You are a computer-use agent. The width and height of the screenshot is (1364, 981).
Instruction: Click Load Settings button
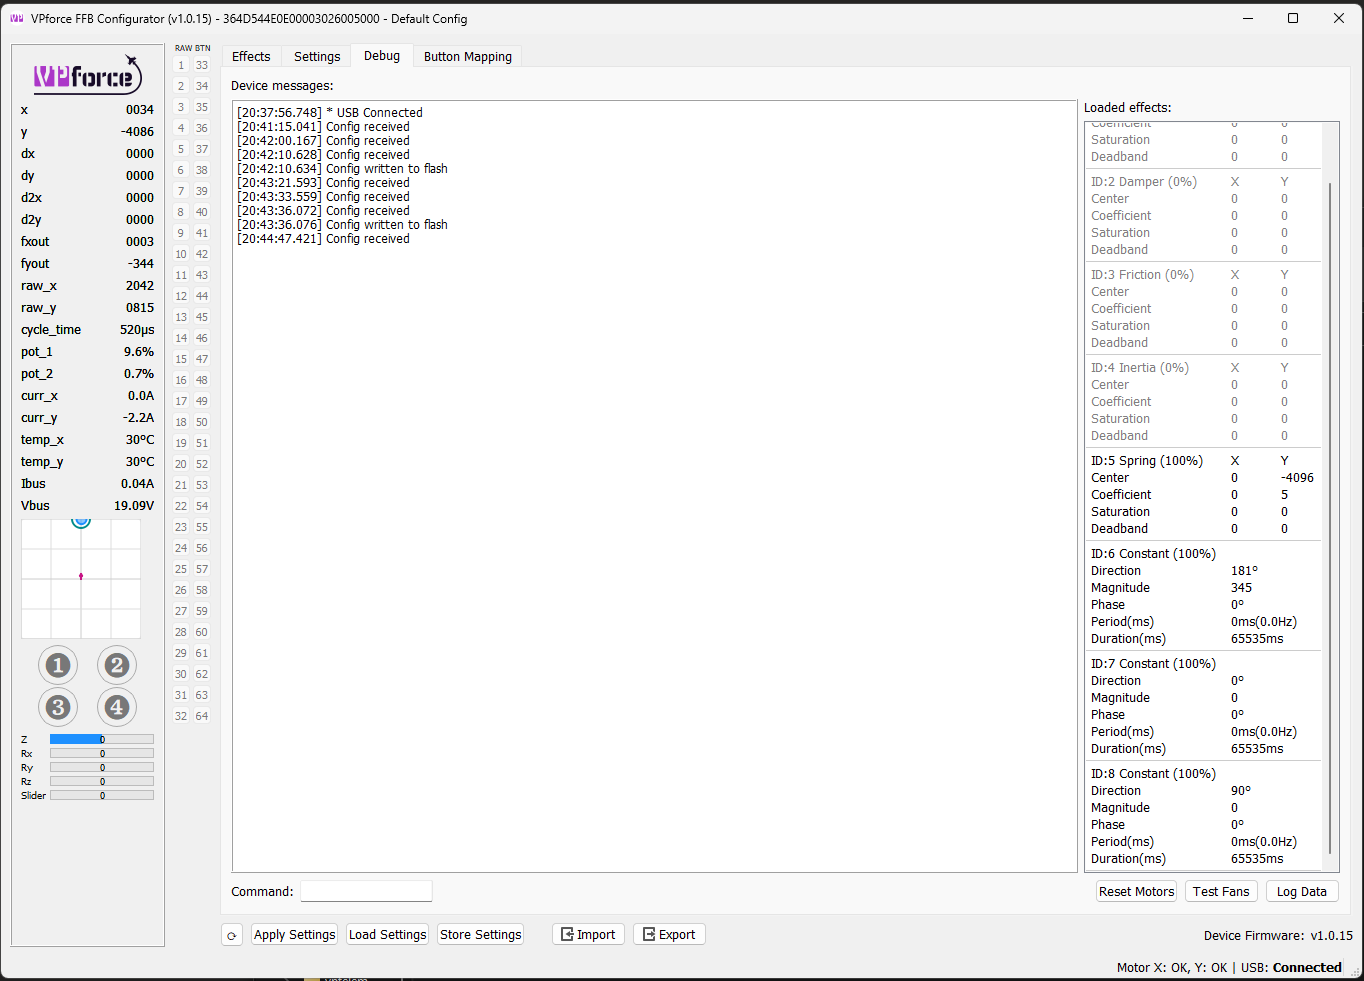[x=388, y=935]
